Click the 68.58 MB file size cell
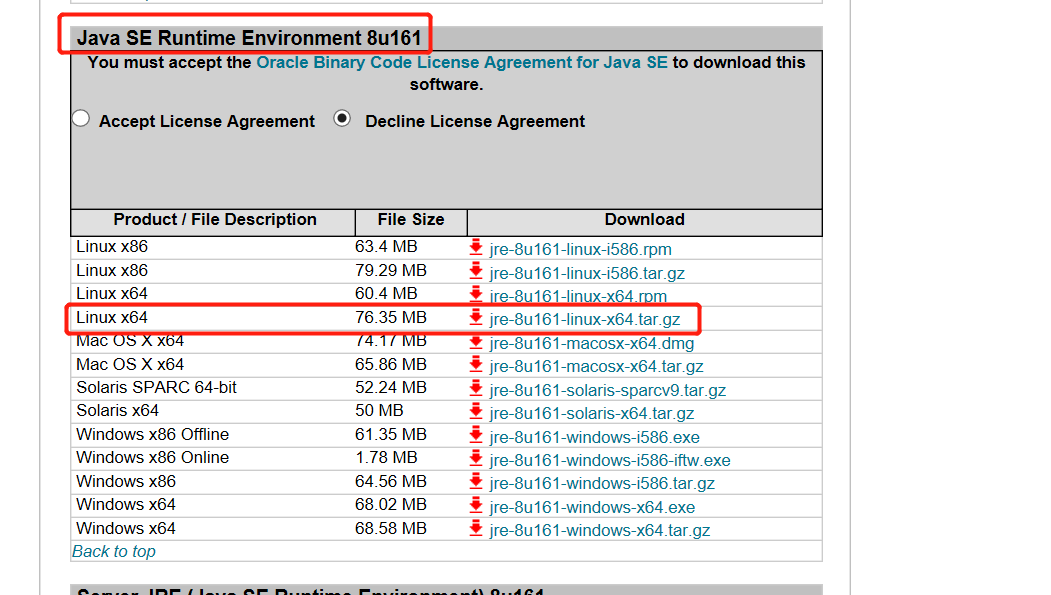 coord(391,529)
